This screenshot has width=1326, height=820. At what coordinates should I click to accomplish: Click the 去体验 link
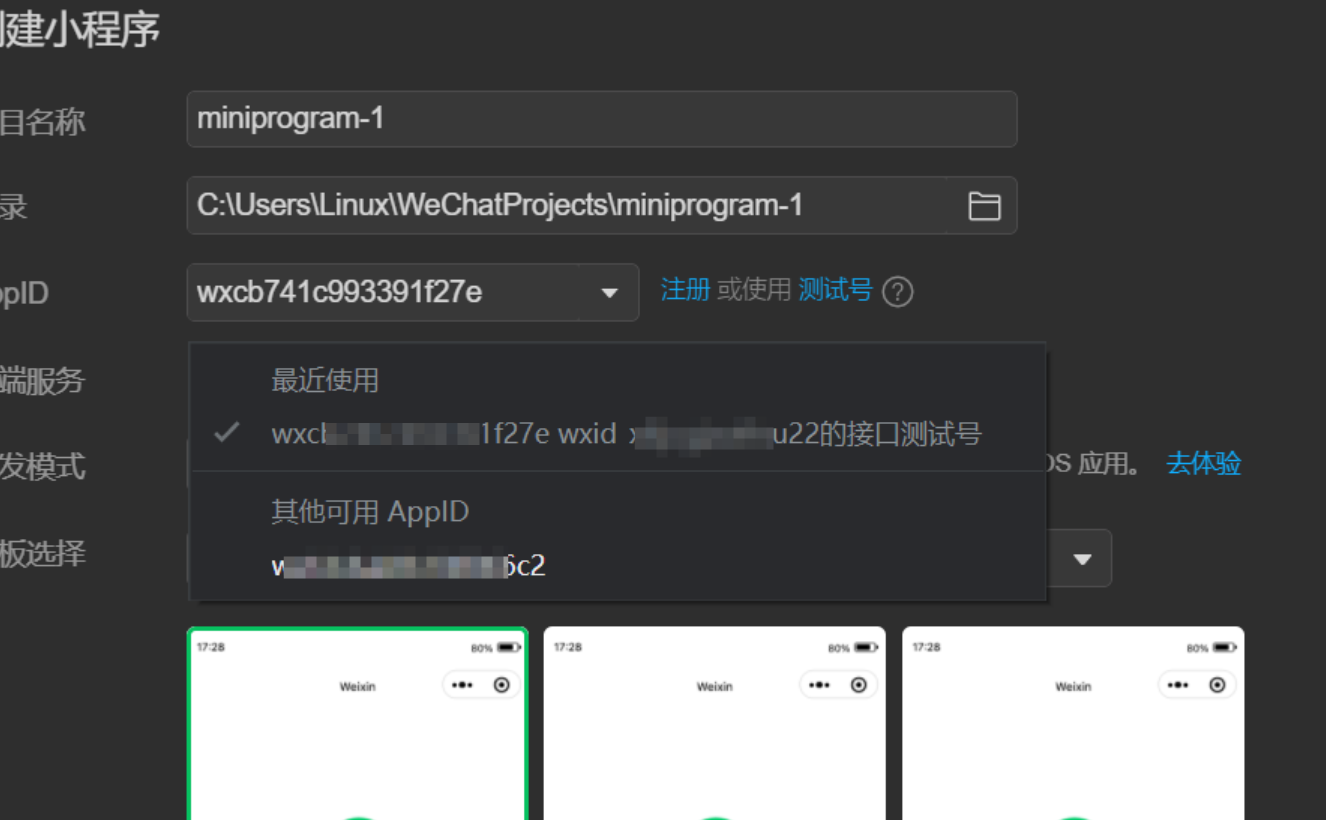point(1204,464)
